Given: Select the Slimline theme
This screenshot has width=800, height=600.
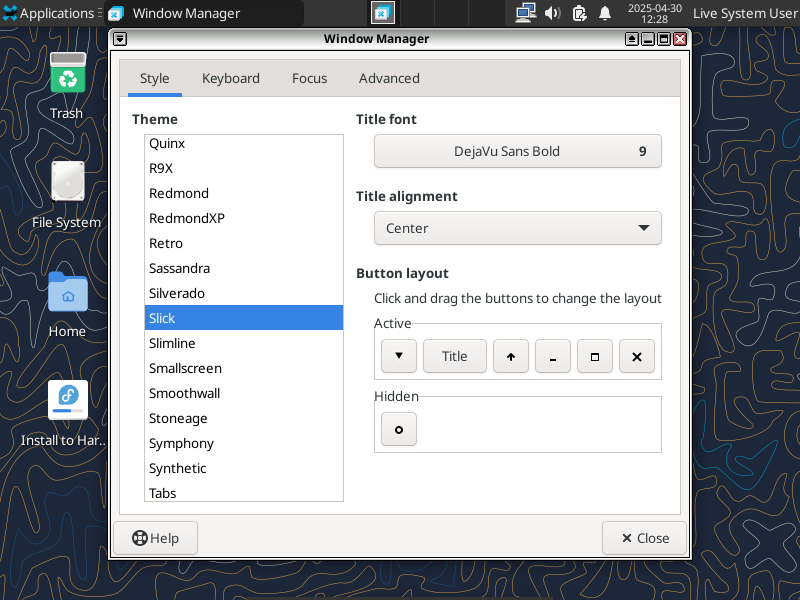Looking at the screenshot, I should [244, 343].
